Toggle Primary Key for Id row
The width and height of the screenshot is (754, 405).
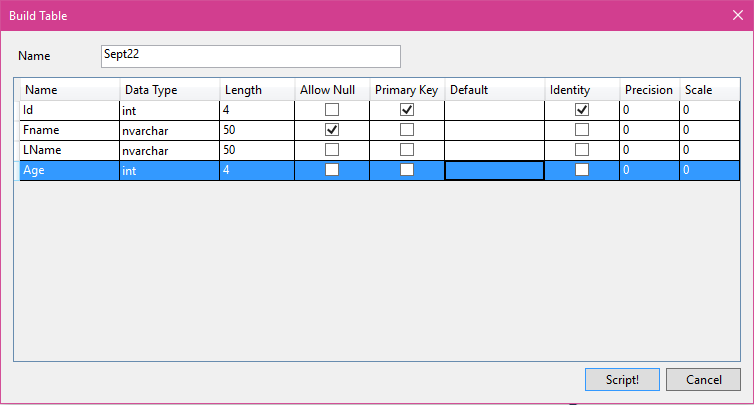pos(407,110)
